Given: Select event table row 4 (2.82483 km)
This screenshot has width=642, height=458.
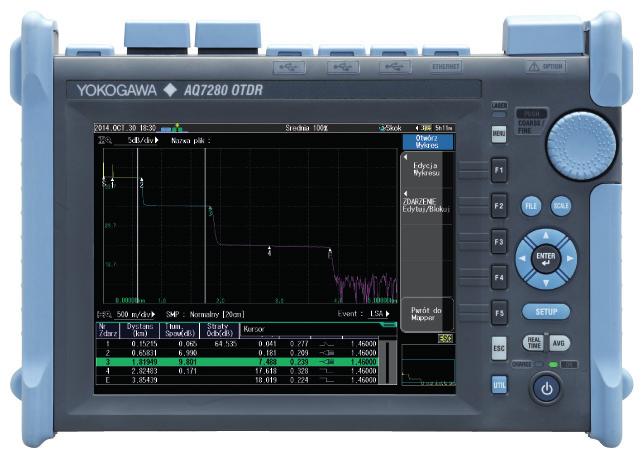Looking at the screenshot, I should [x=237, y=371].
